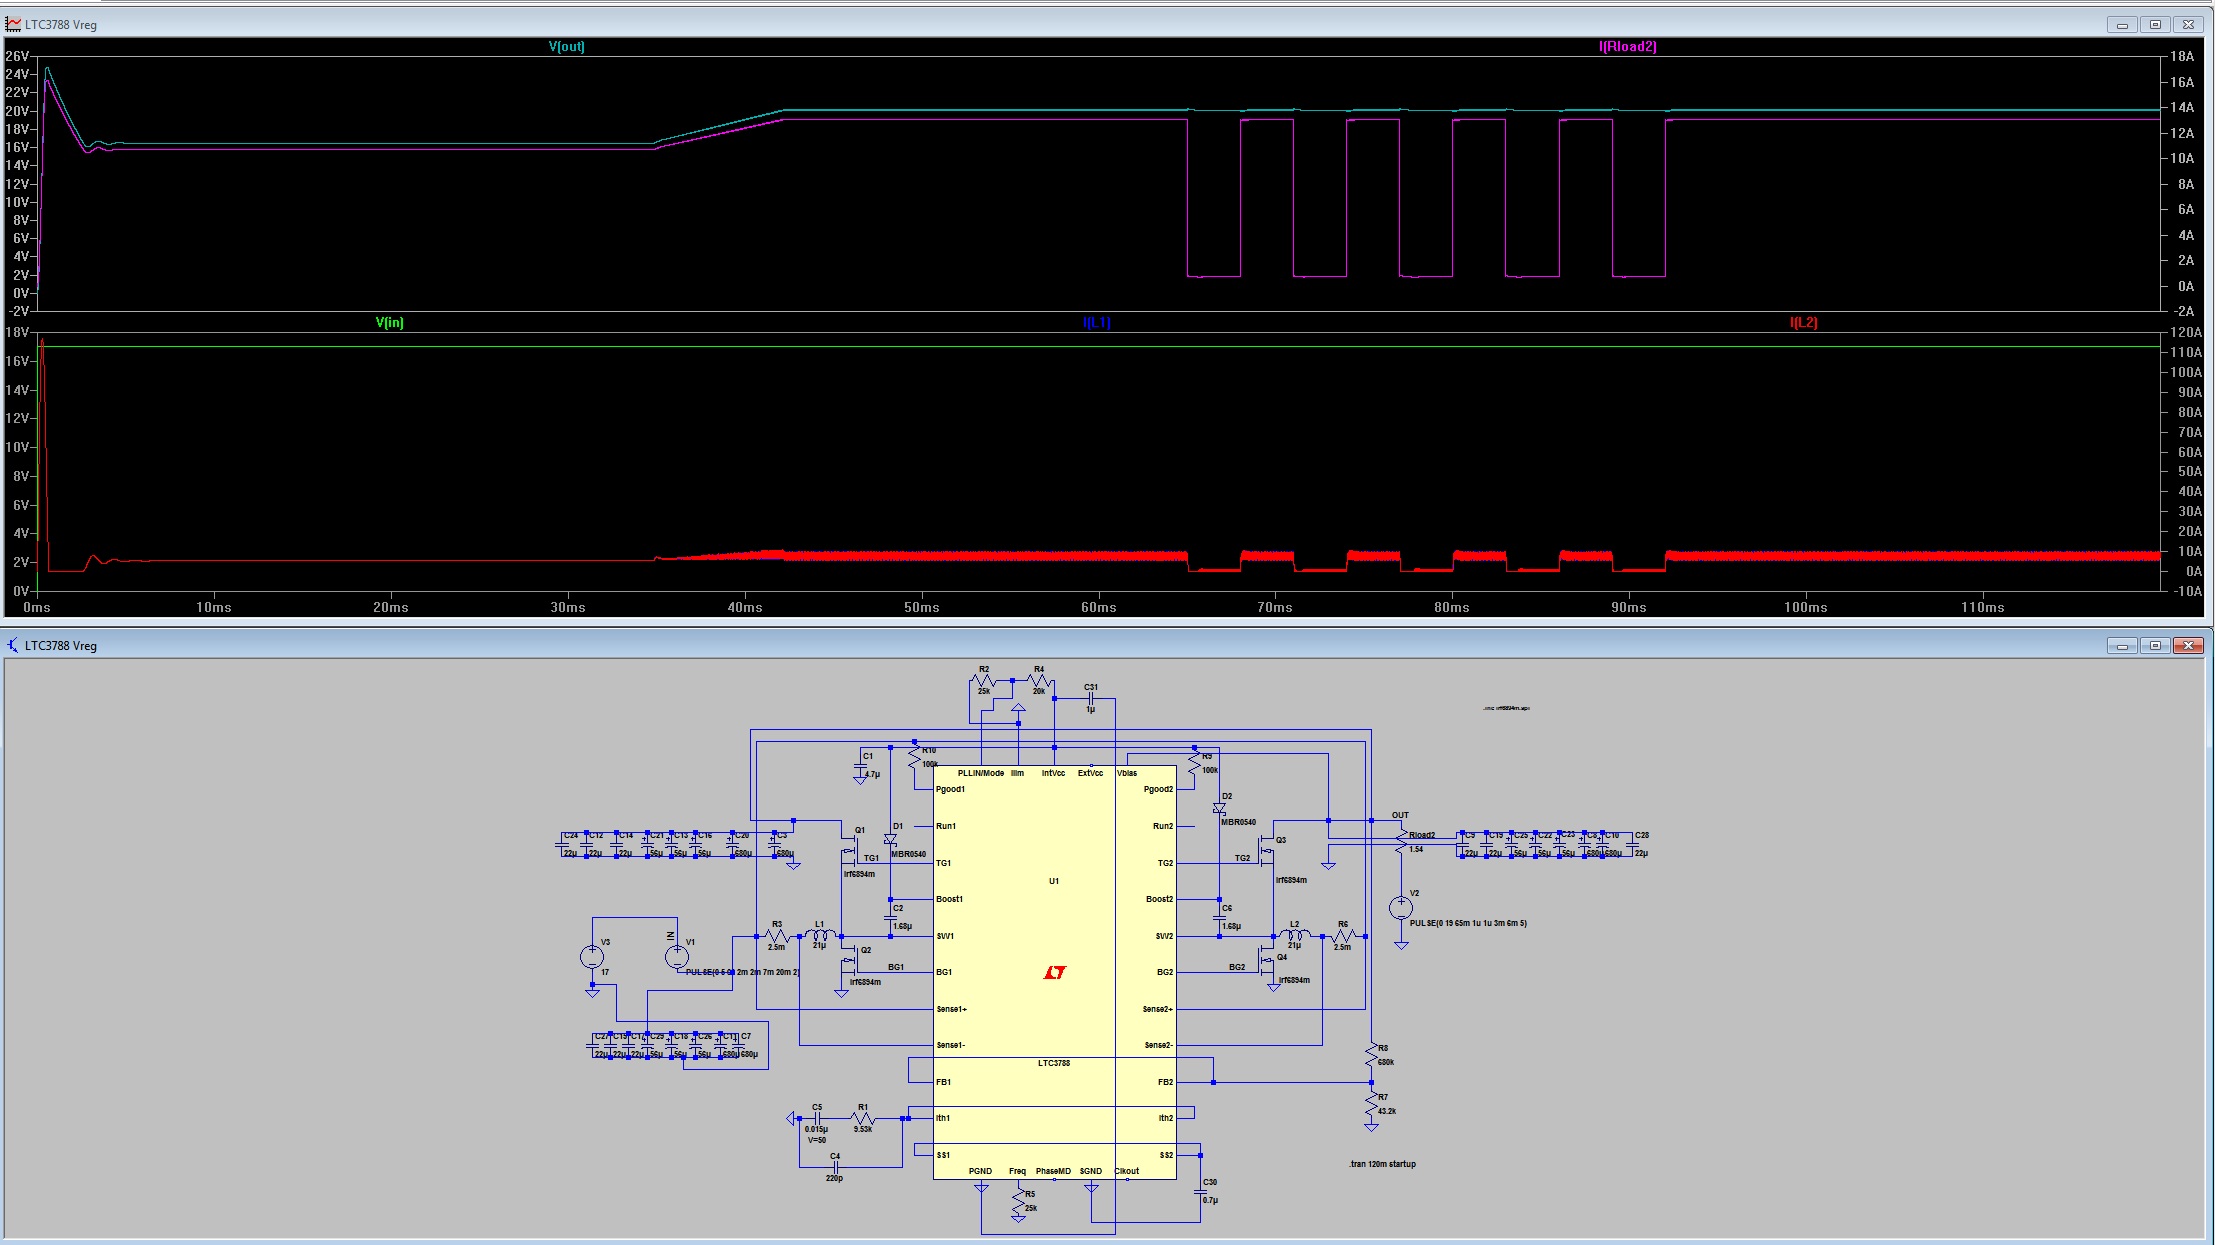Select voltage source V2

(x=1401, y=907)
